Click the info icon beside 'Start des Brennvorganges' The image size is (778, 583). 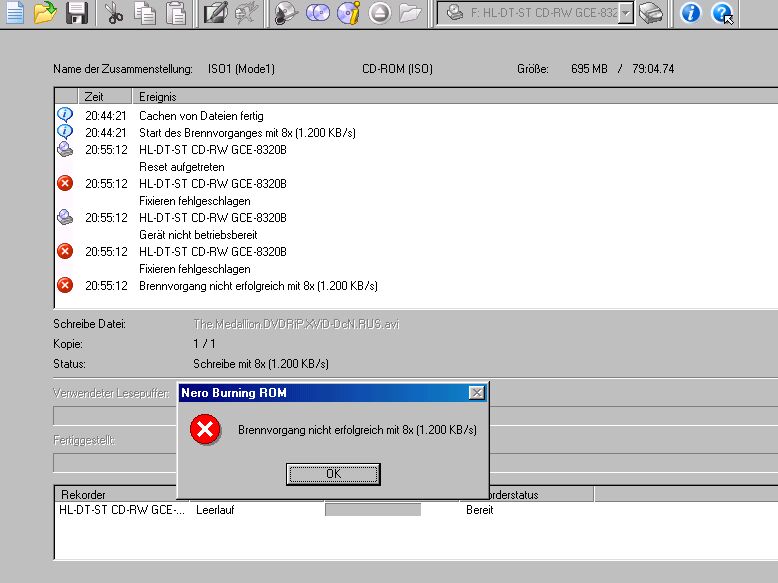(x=65, y=132)
